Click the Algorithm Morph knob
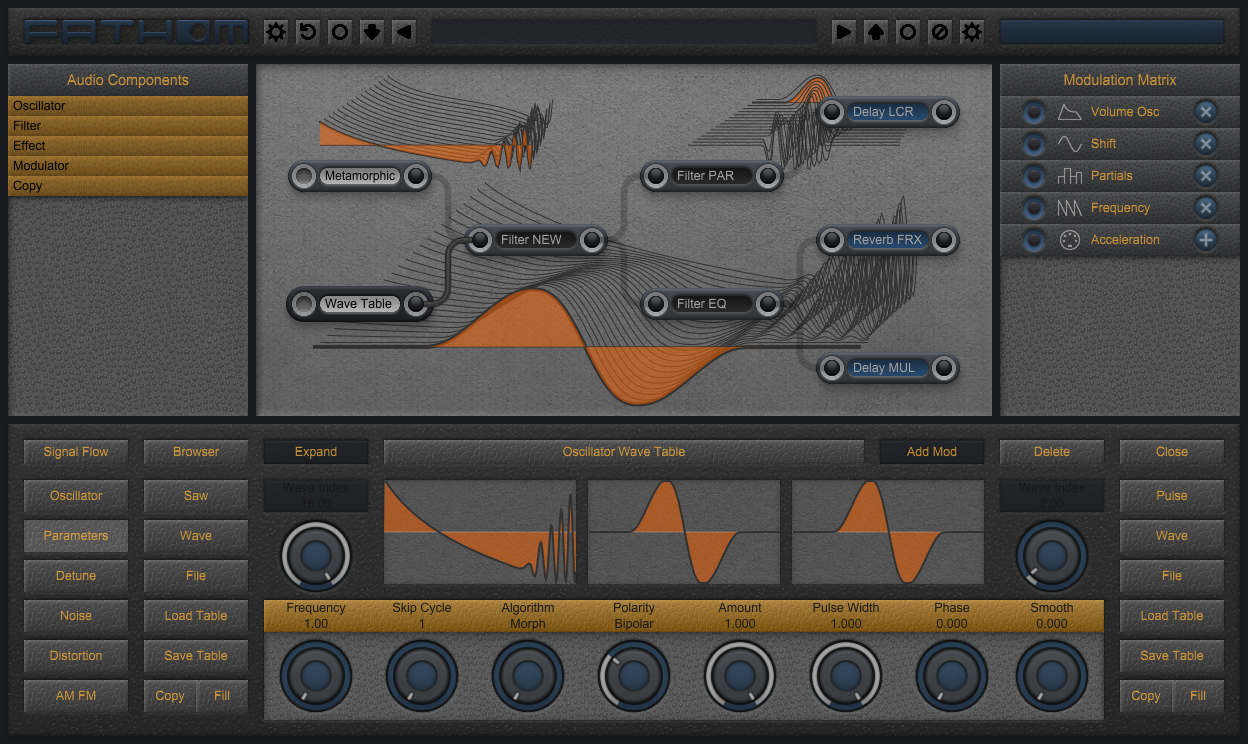 pos(528,676)
